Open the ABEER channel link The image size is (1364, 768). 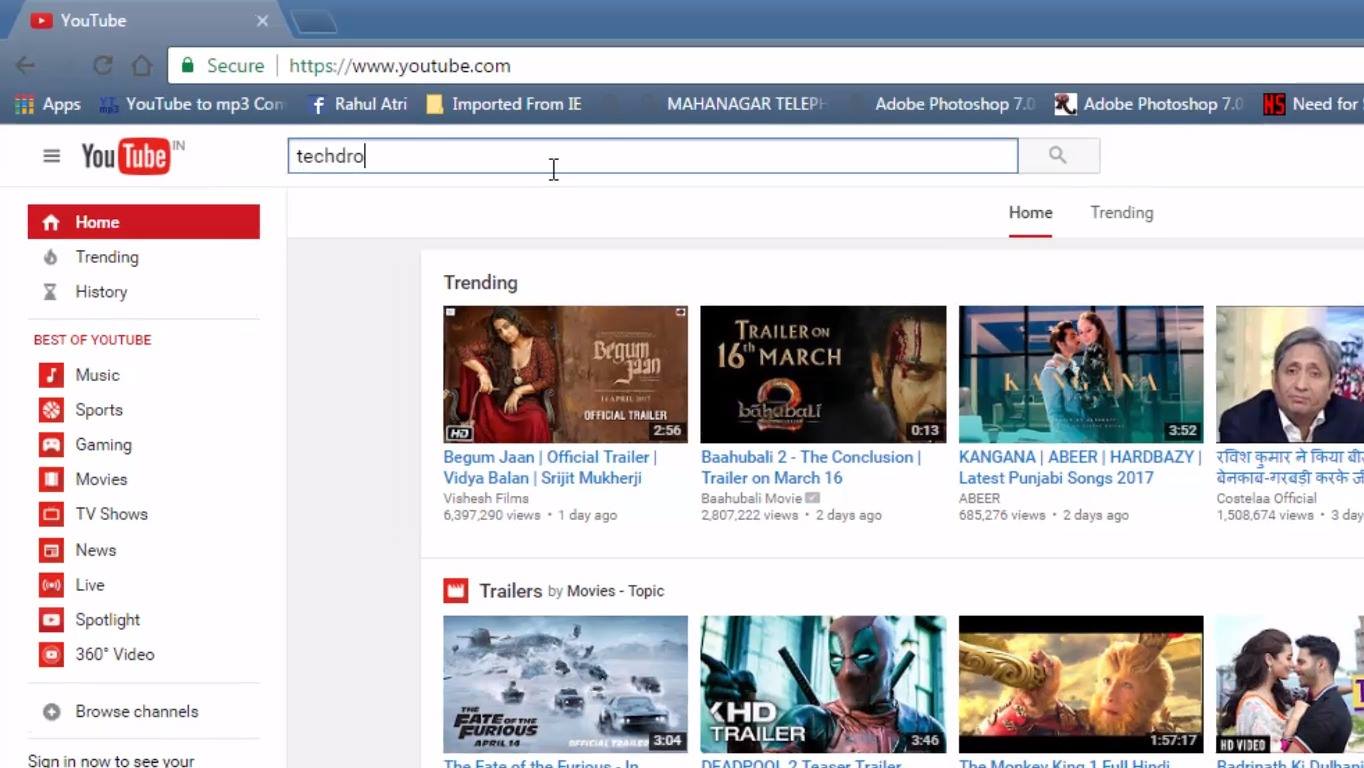tap(979, 498)
